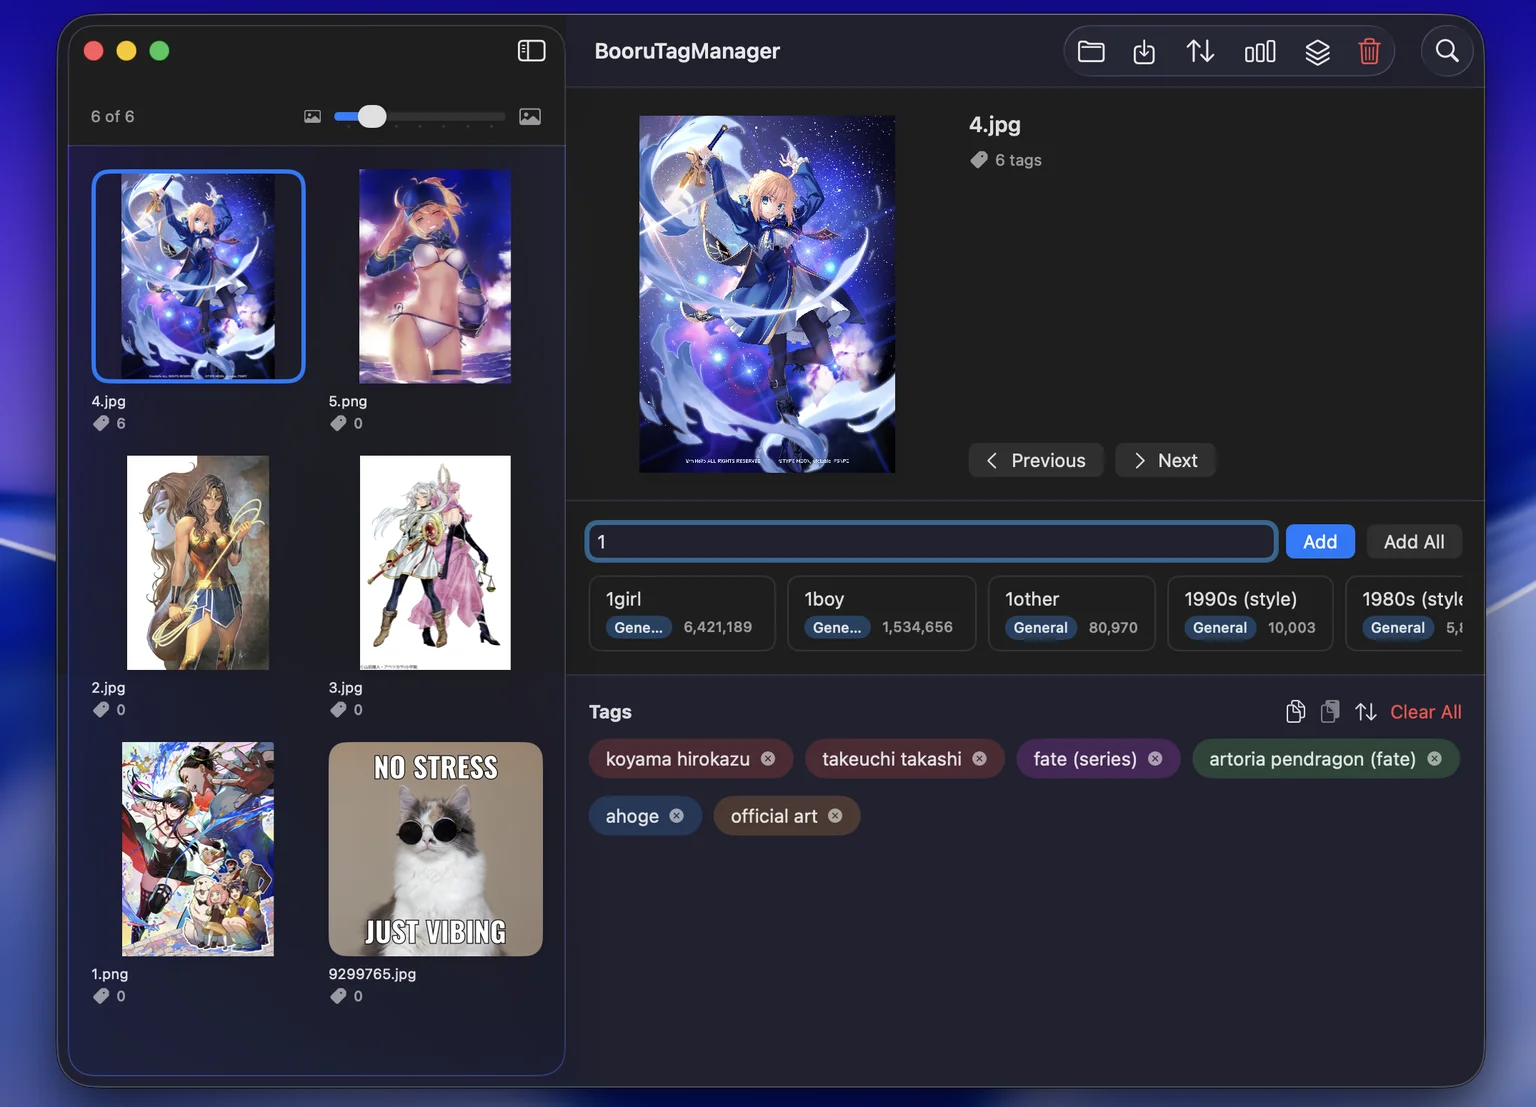Click the 5.png file name label

tap(348, 401)
